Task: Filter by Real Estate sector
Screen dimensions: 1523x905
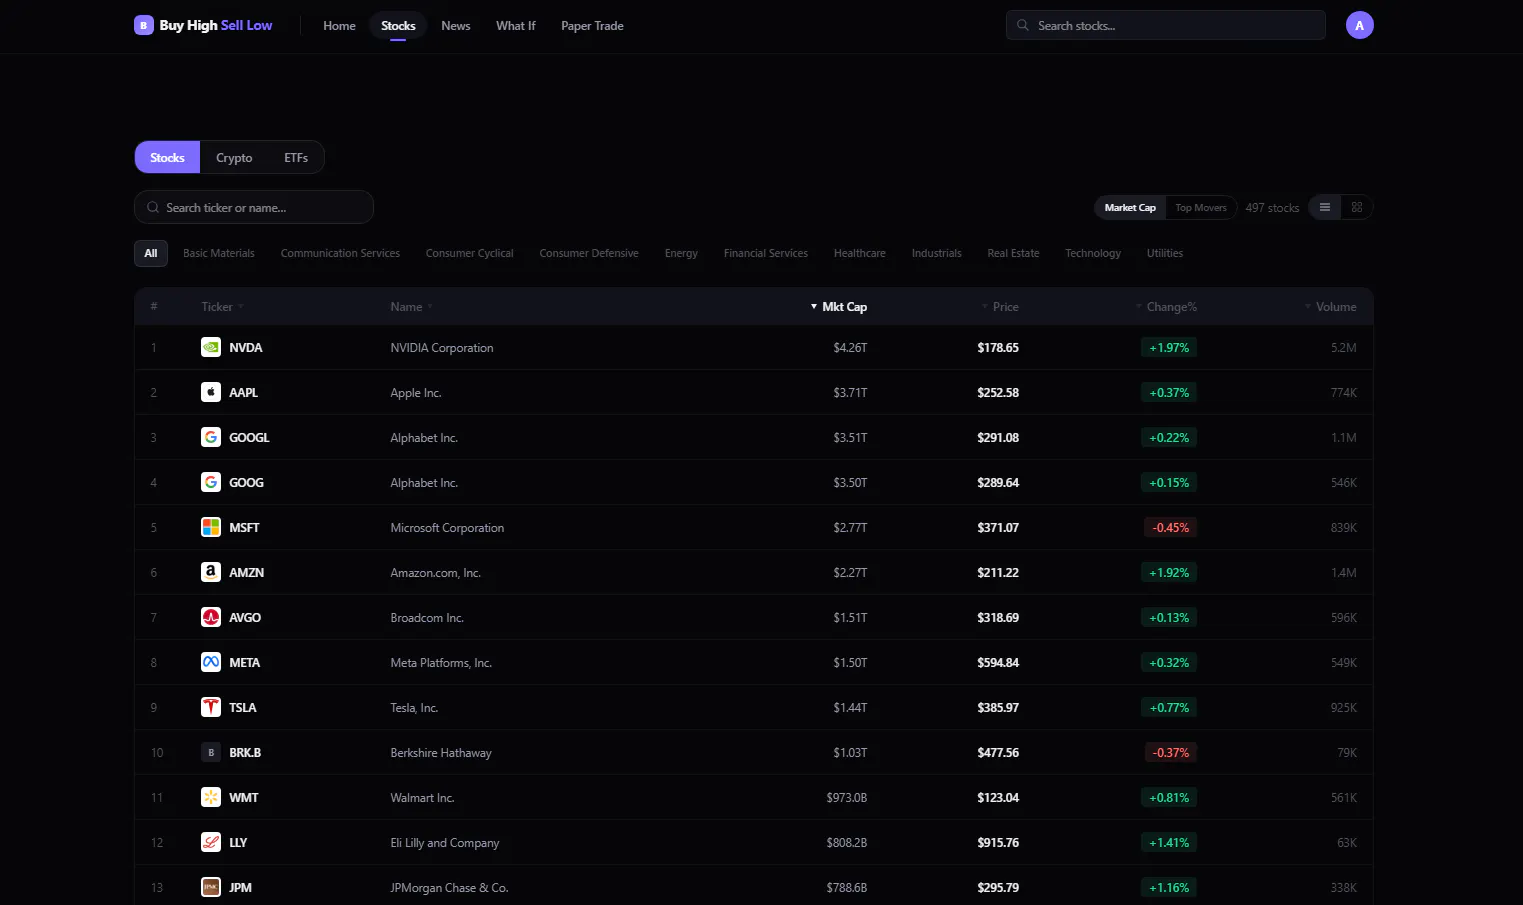Action: coord(1013,253)
